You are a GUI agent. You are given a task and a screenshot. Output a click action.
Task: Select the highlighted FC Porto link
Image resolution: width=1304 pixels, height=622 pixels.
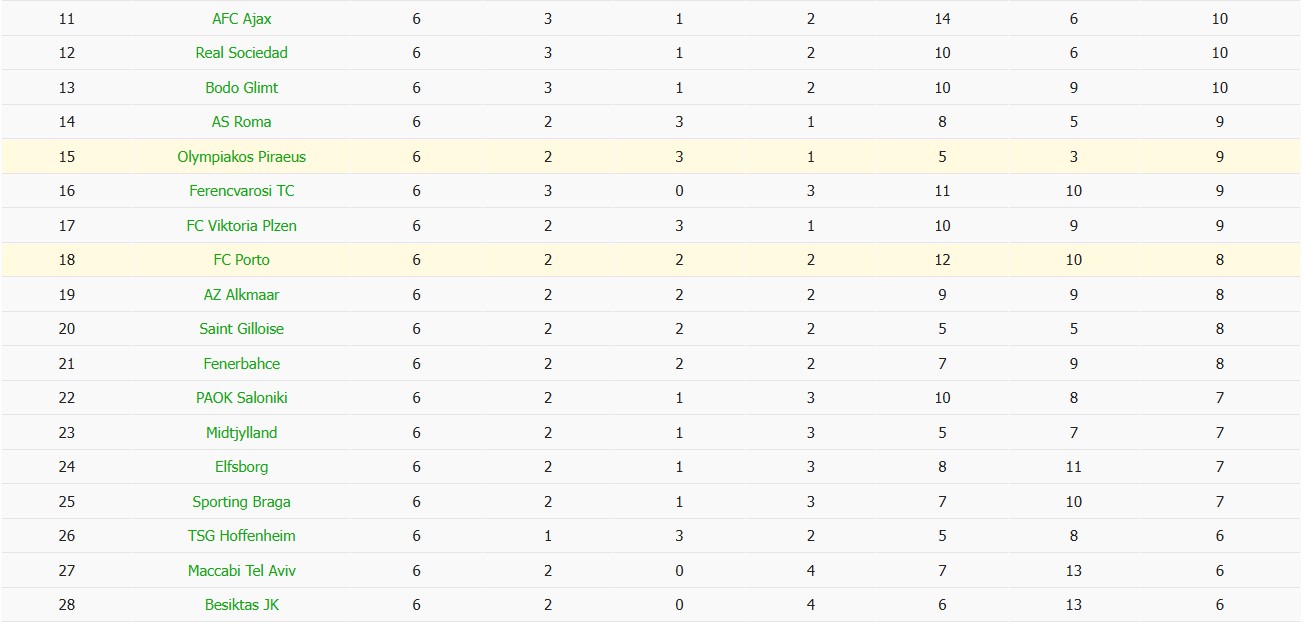point(242,260)
